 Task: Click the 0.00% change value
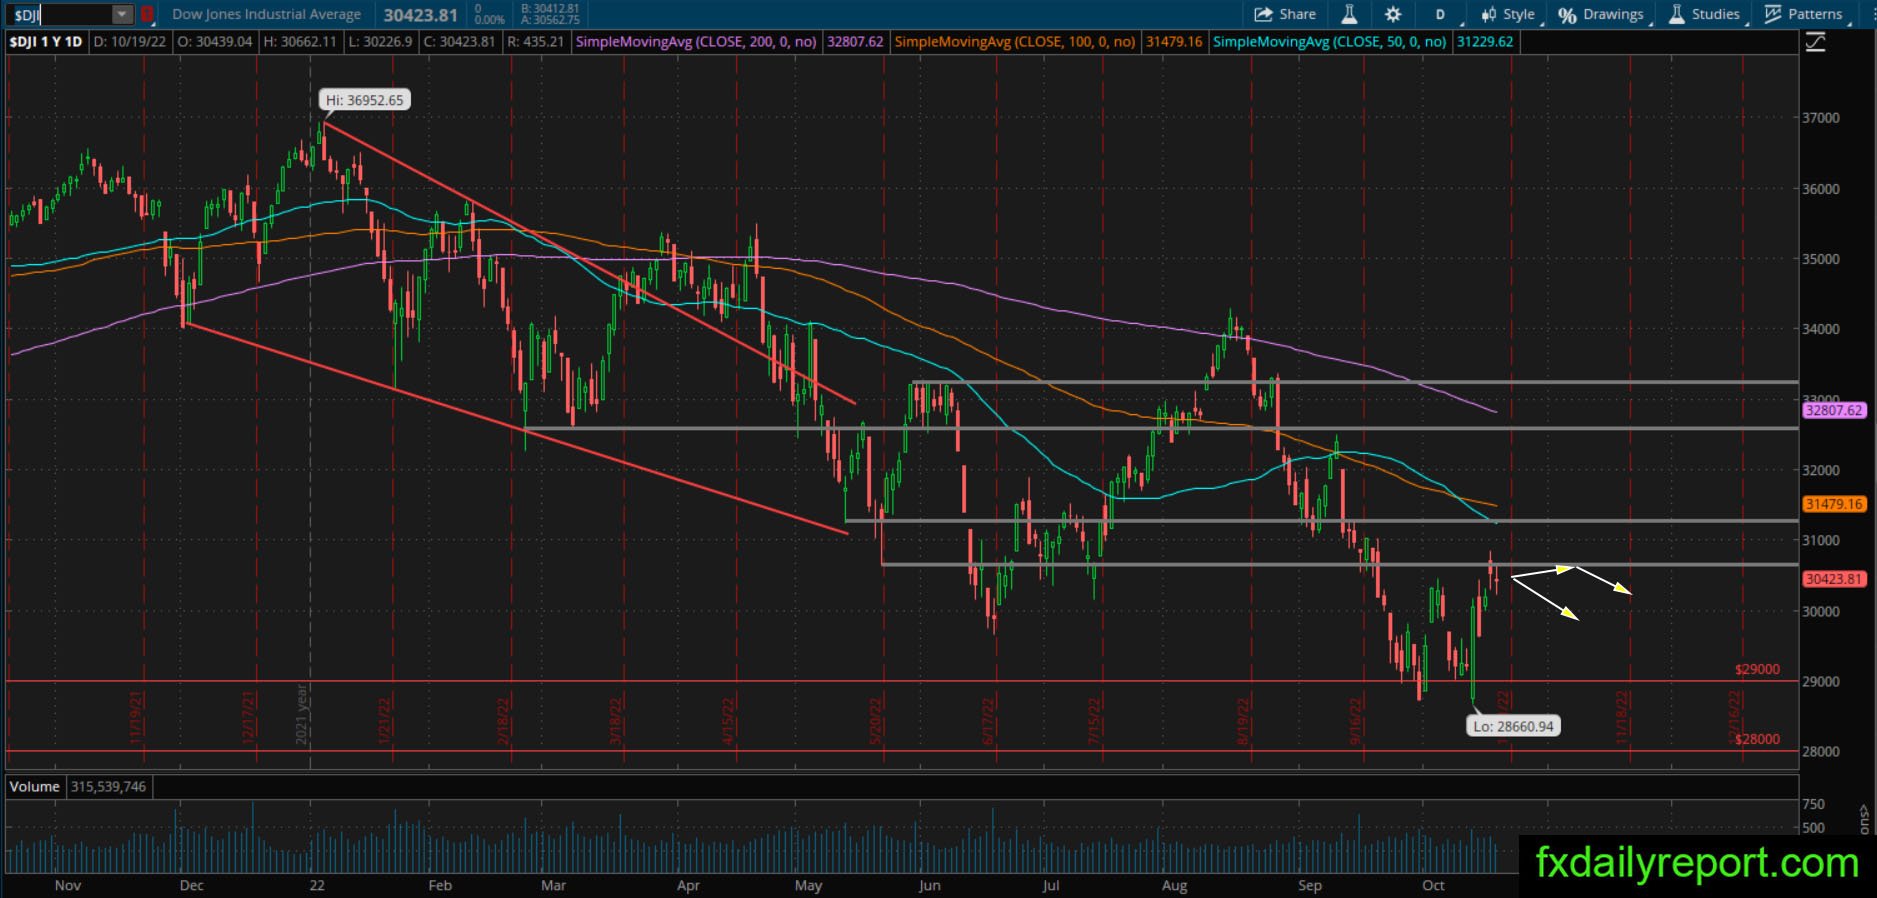pos(489,19)
